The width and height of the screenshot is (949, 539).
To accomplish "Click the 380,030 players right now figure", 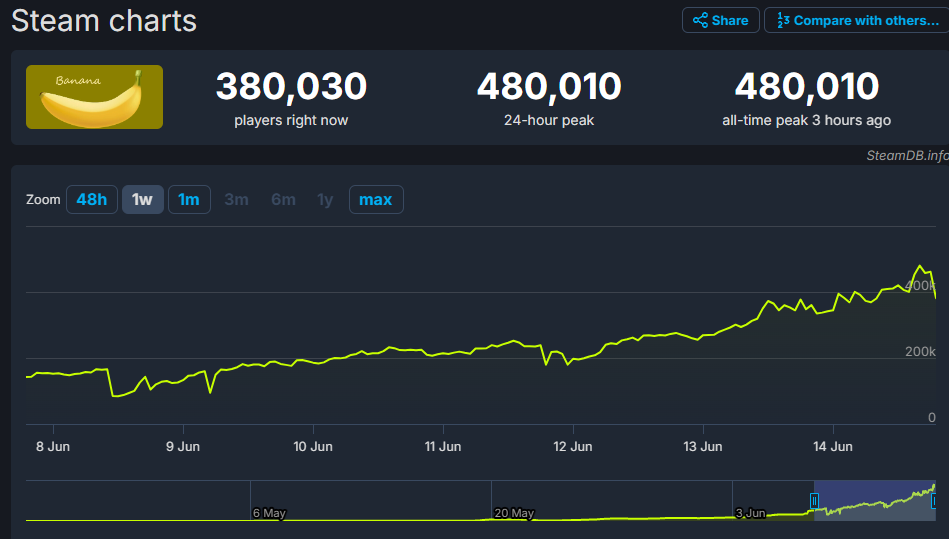I will tap(291, 86).
